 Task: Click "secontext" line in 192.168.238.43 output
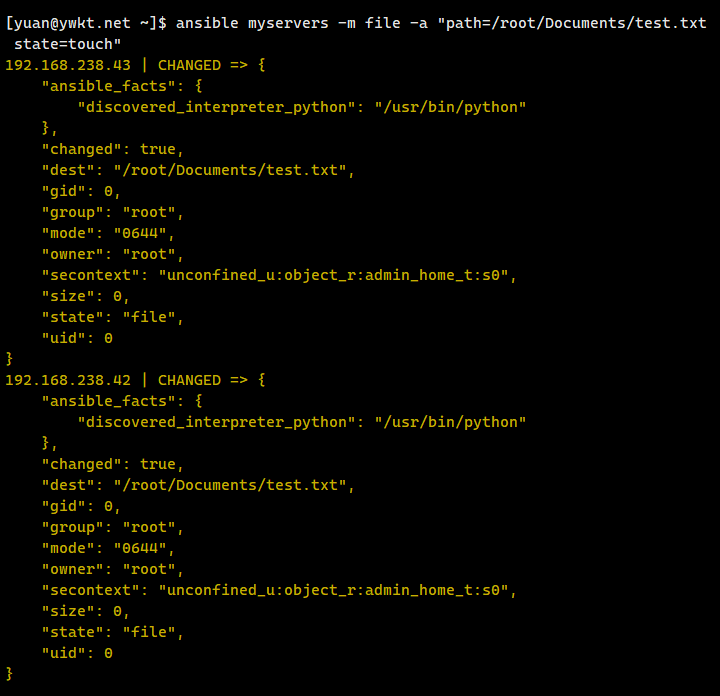point(279,275)
